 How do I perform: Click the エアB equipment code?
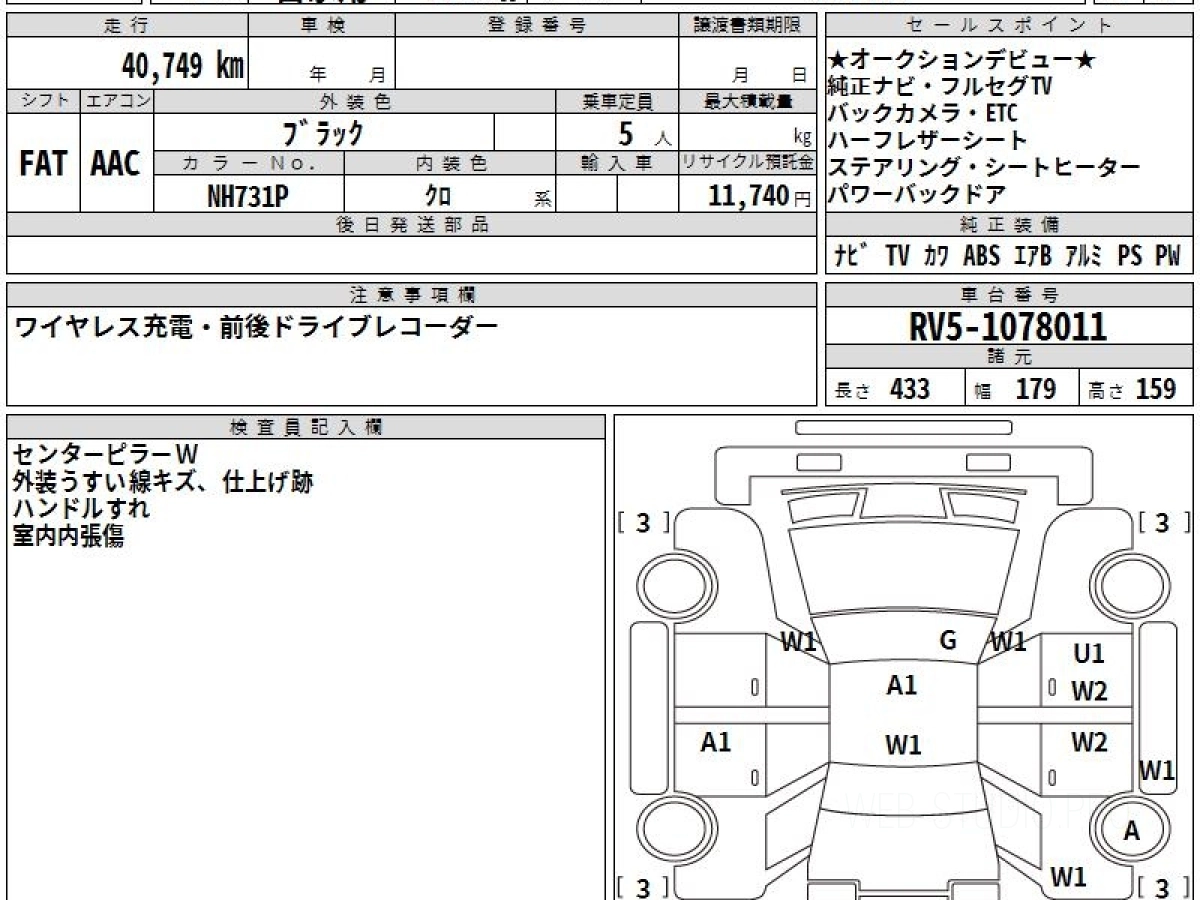point(1032,256)
